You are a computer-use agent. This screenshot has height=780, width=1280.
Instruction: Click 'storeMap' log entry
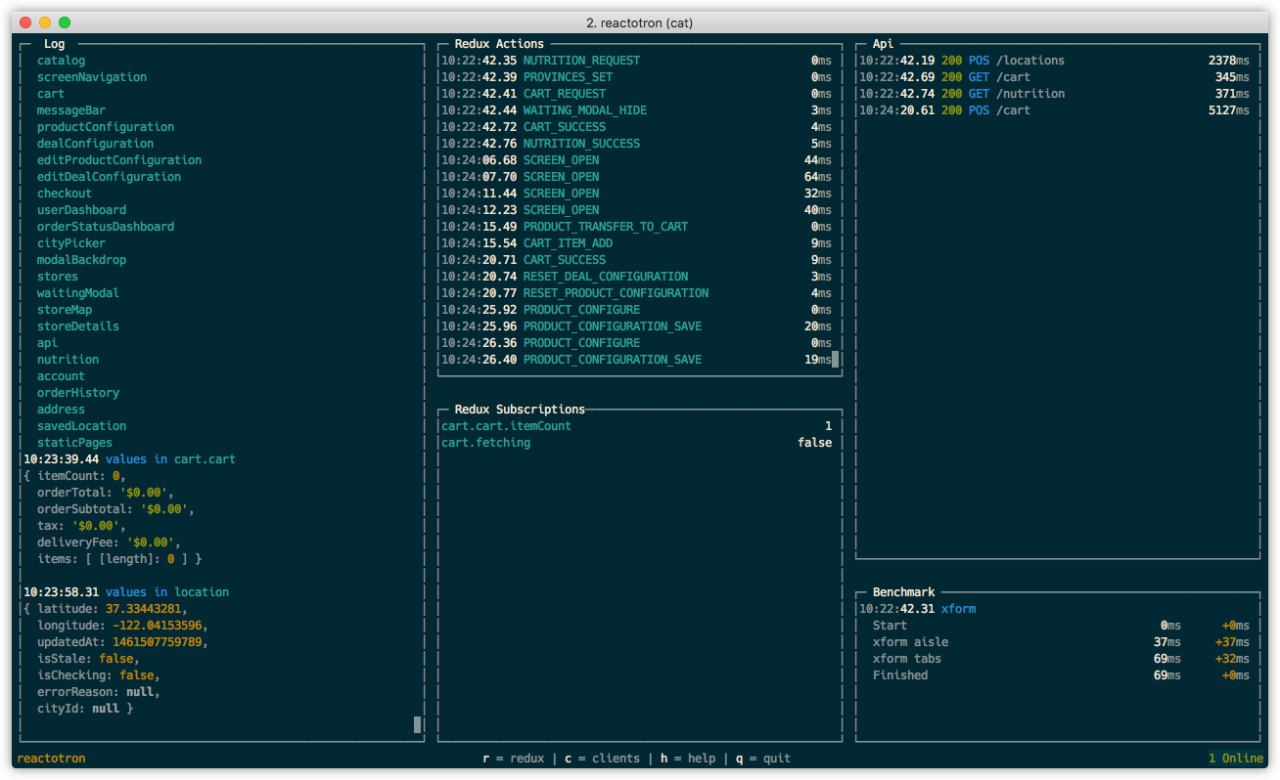pos(65,310)
